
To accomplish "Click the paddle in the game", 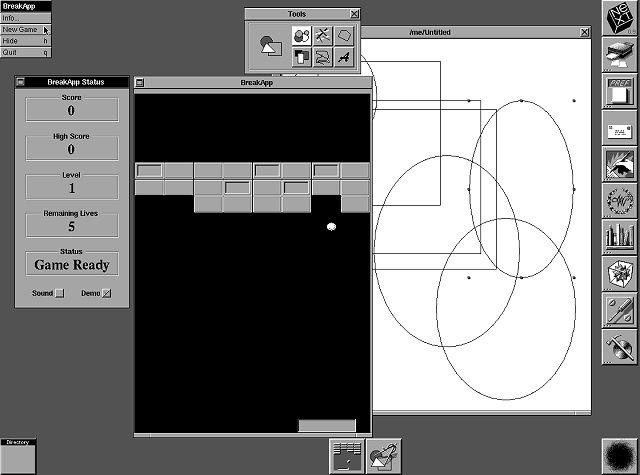I will [327, 425].
